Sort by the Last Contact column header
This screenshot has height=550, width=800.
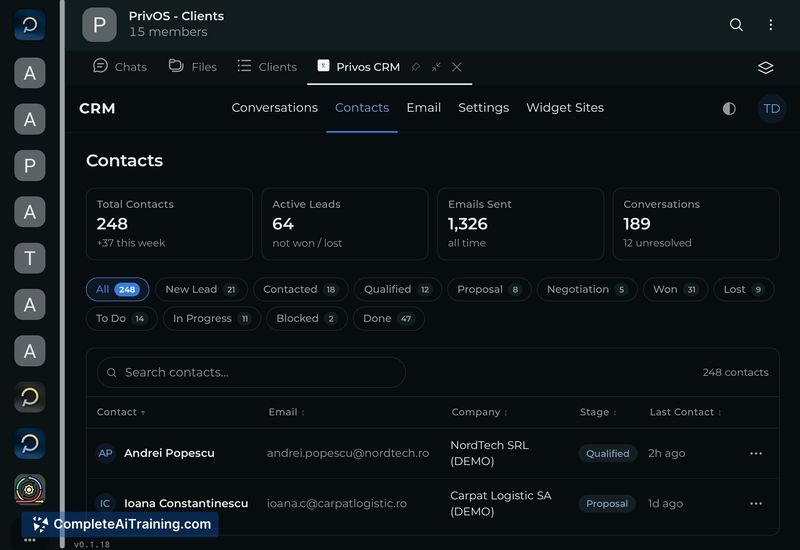685,412
